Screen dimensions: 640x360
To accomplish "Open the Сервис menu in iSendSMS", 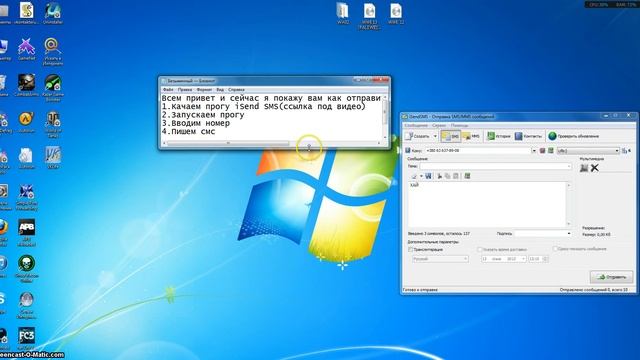I will click(x=439, y=125).
